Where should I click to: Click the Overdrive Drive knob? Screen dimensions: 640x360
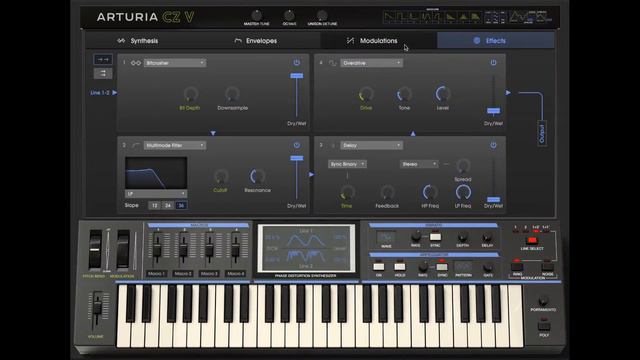click(x=366, y=94)
